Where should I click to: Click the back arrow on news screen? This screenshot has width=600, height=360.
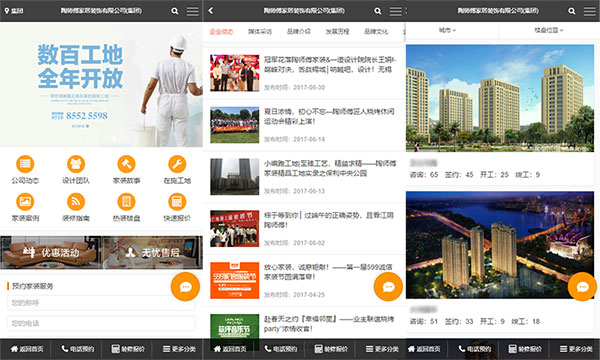click(210, 11)
